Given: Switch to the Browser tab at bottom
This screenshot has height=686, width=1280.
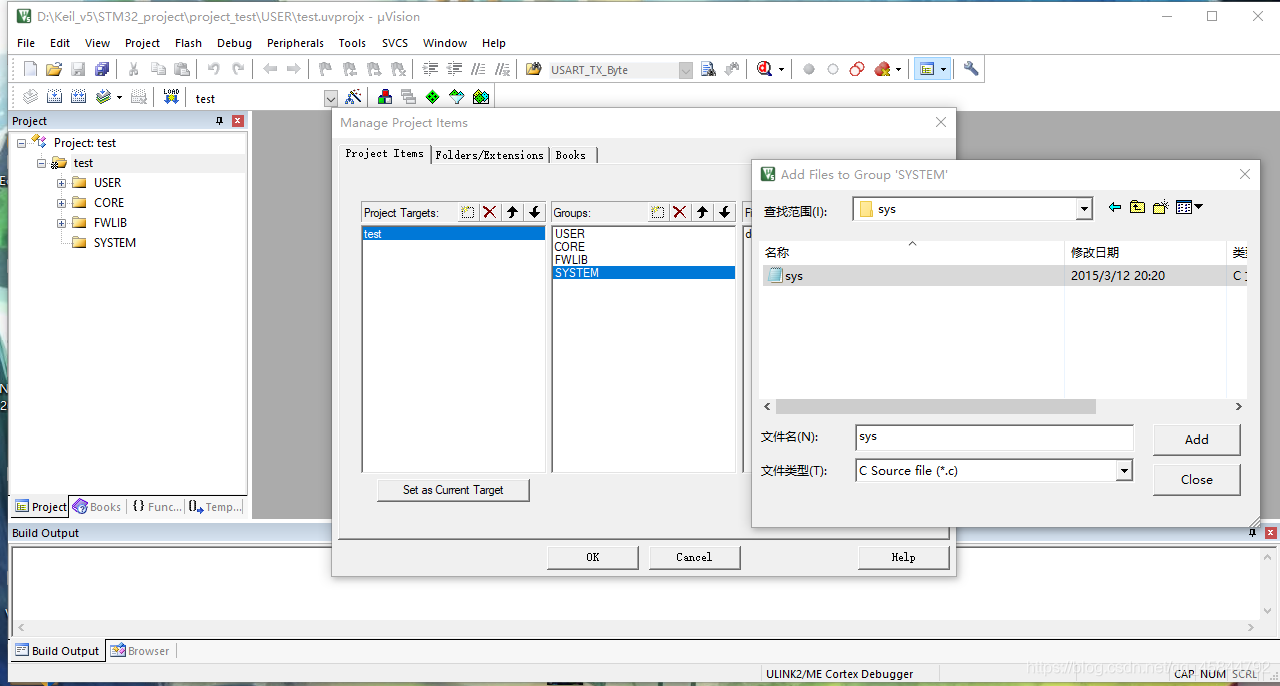Looking at the screenshot, I should 140,651.
